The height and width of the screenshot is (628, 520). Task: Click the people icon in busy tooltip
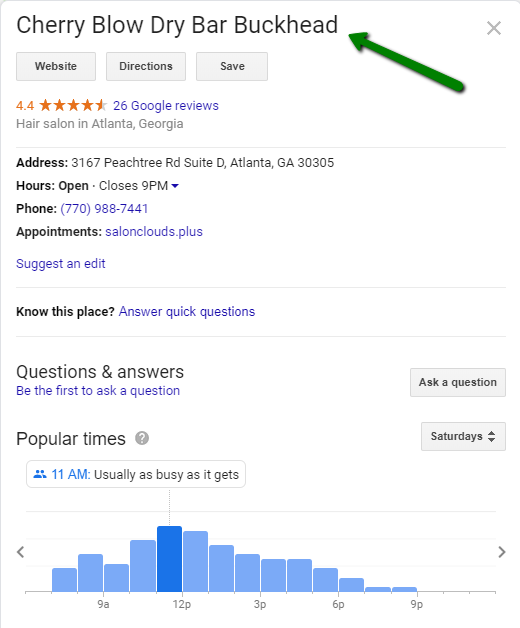point(40,474)
